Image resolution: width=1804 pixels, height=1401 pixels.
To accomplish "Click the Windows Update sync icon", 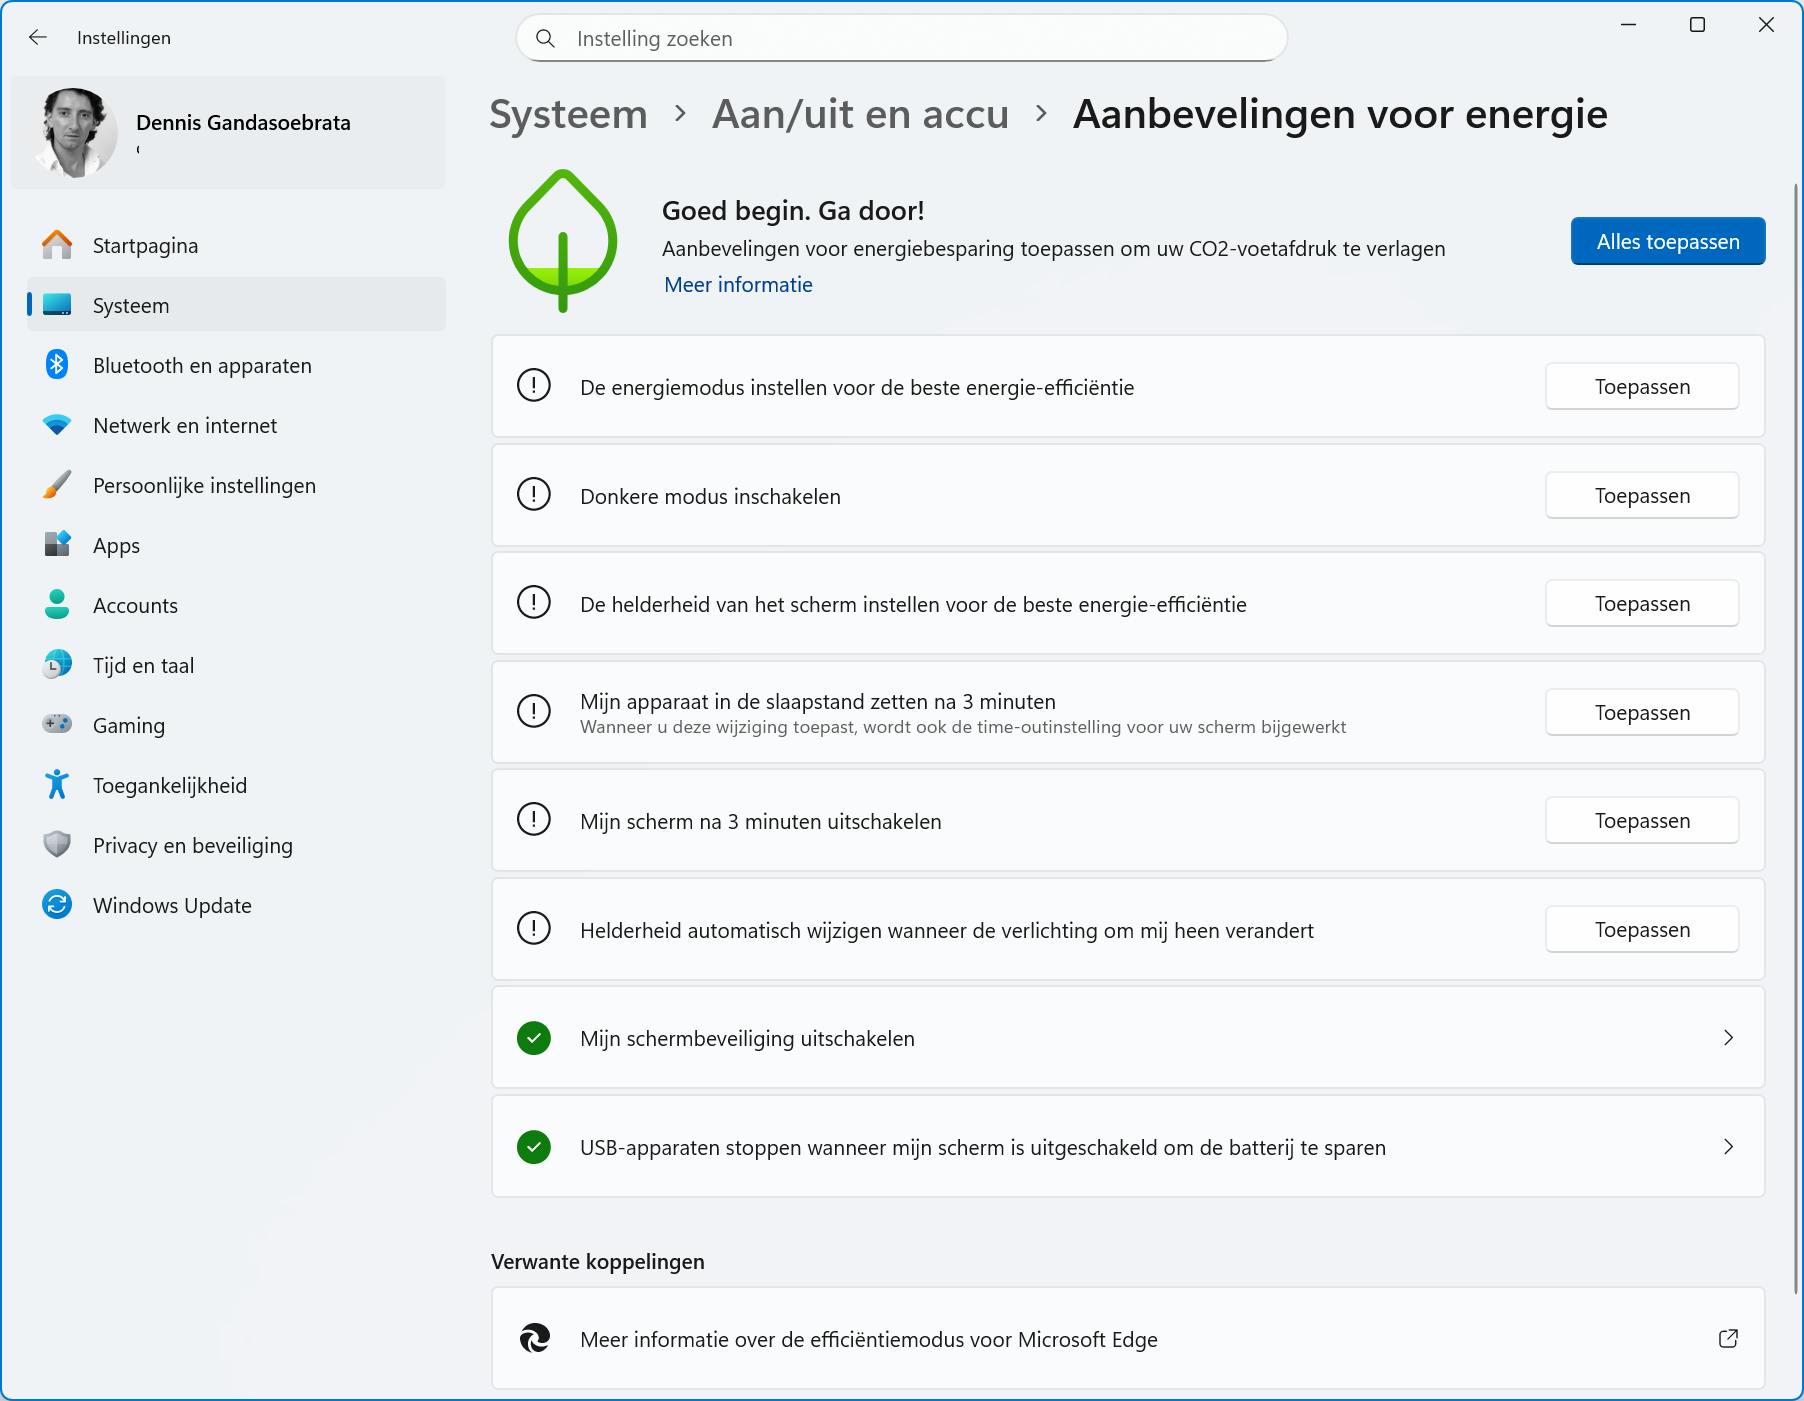I will click(57, 905).
